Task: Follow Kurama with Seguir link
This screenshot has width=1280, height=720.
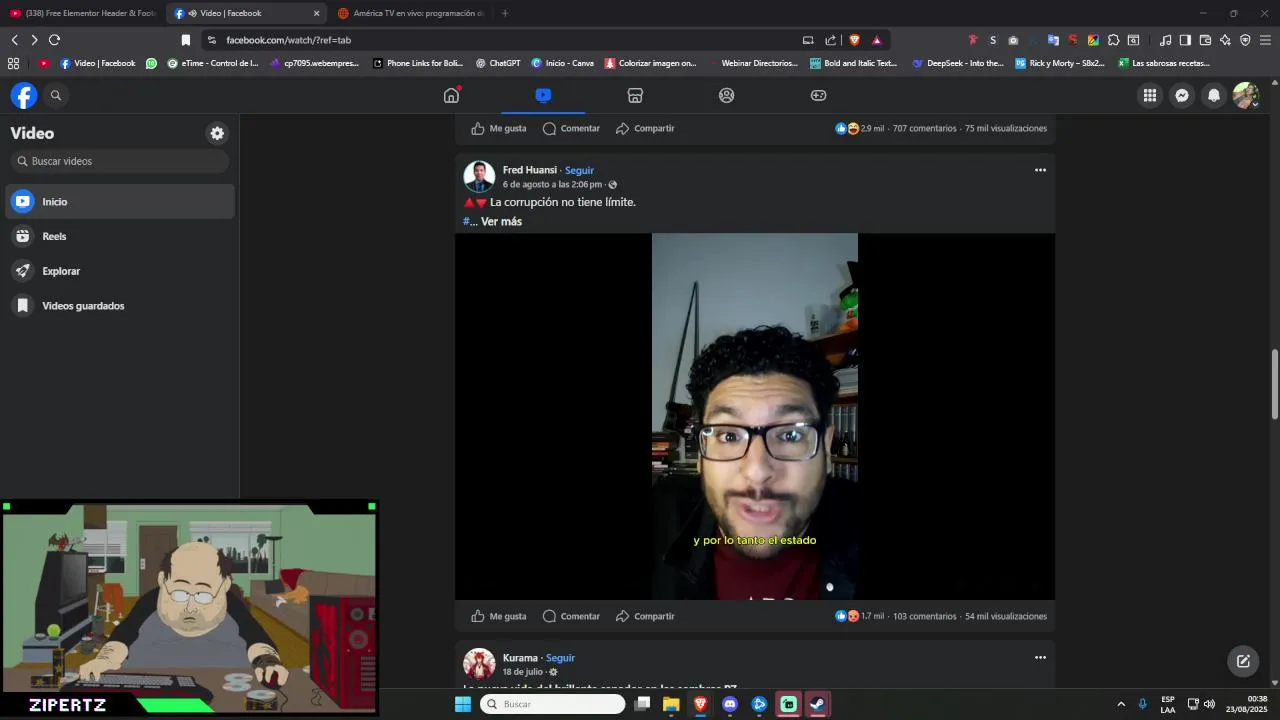Action: 560,658
